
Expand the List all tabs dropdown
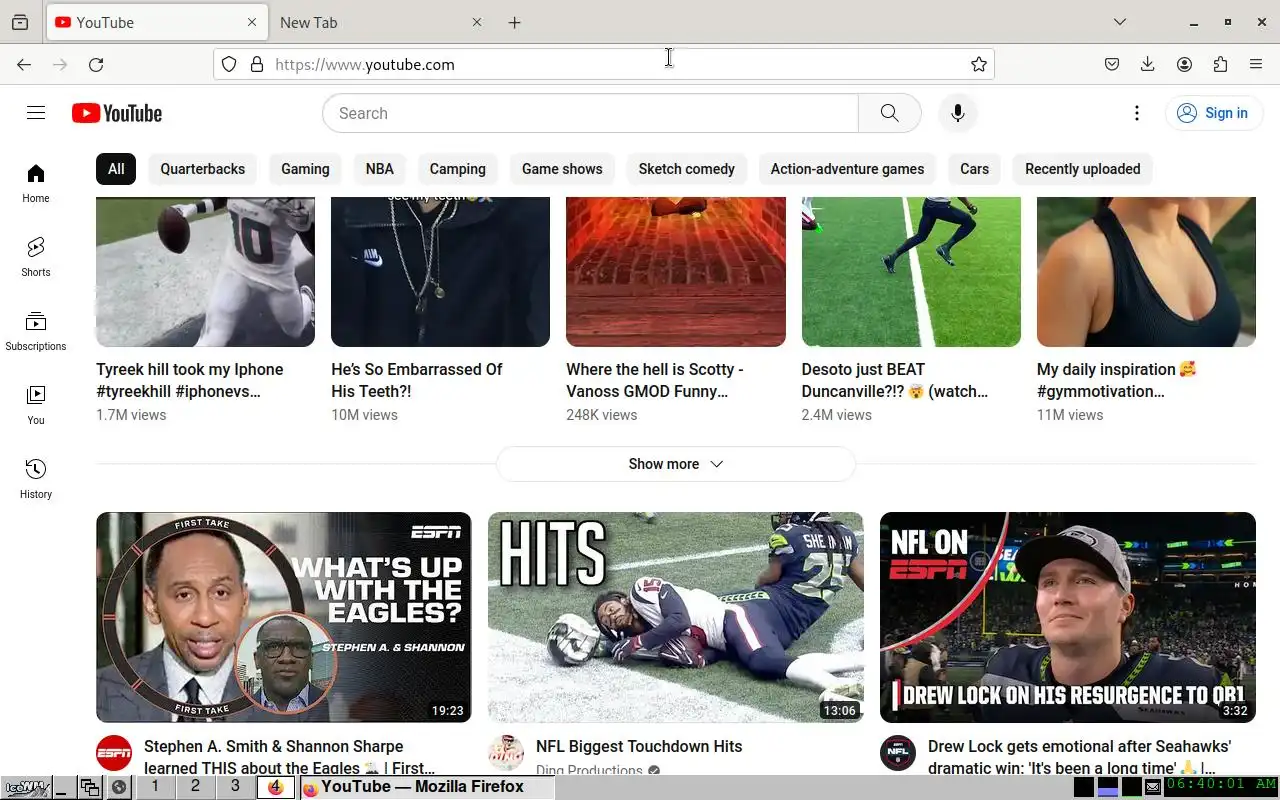click(1120, 22)
